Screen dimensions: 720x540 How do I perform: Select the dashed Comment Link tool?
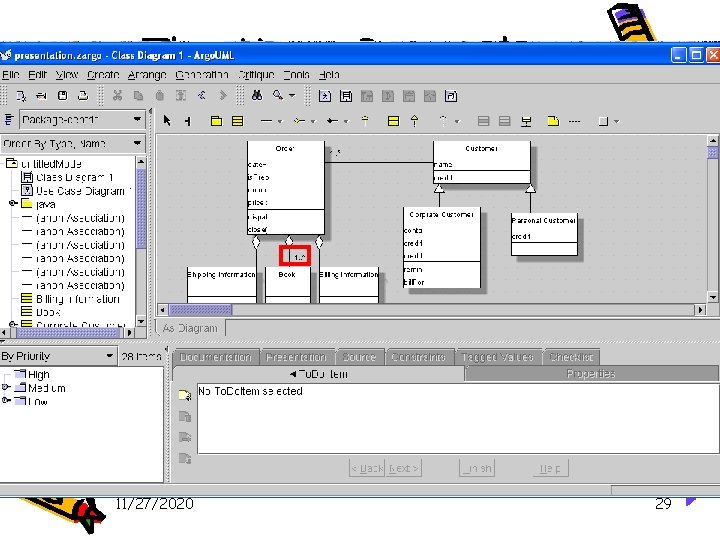pos(574,121)
